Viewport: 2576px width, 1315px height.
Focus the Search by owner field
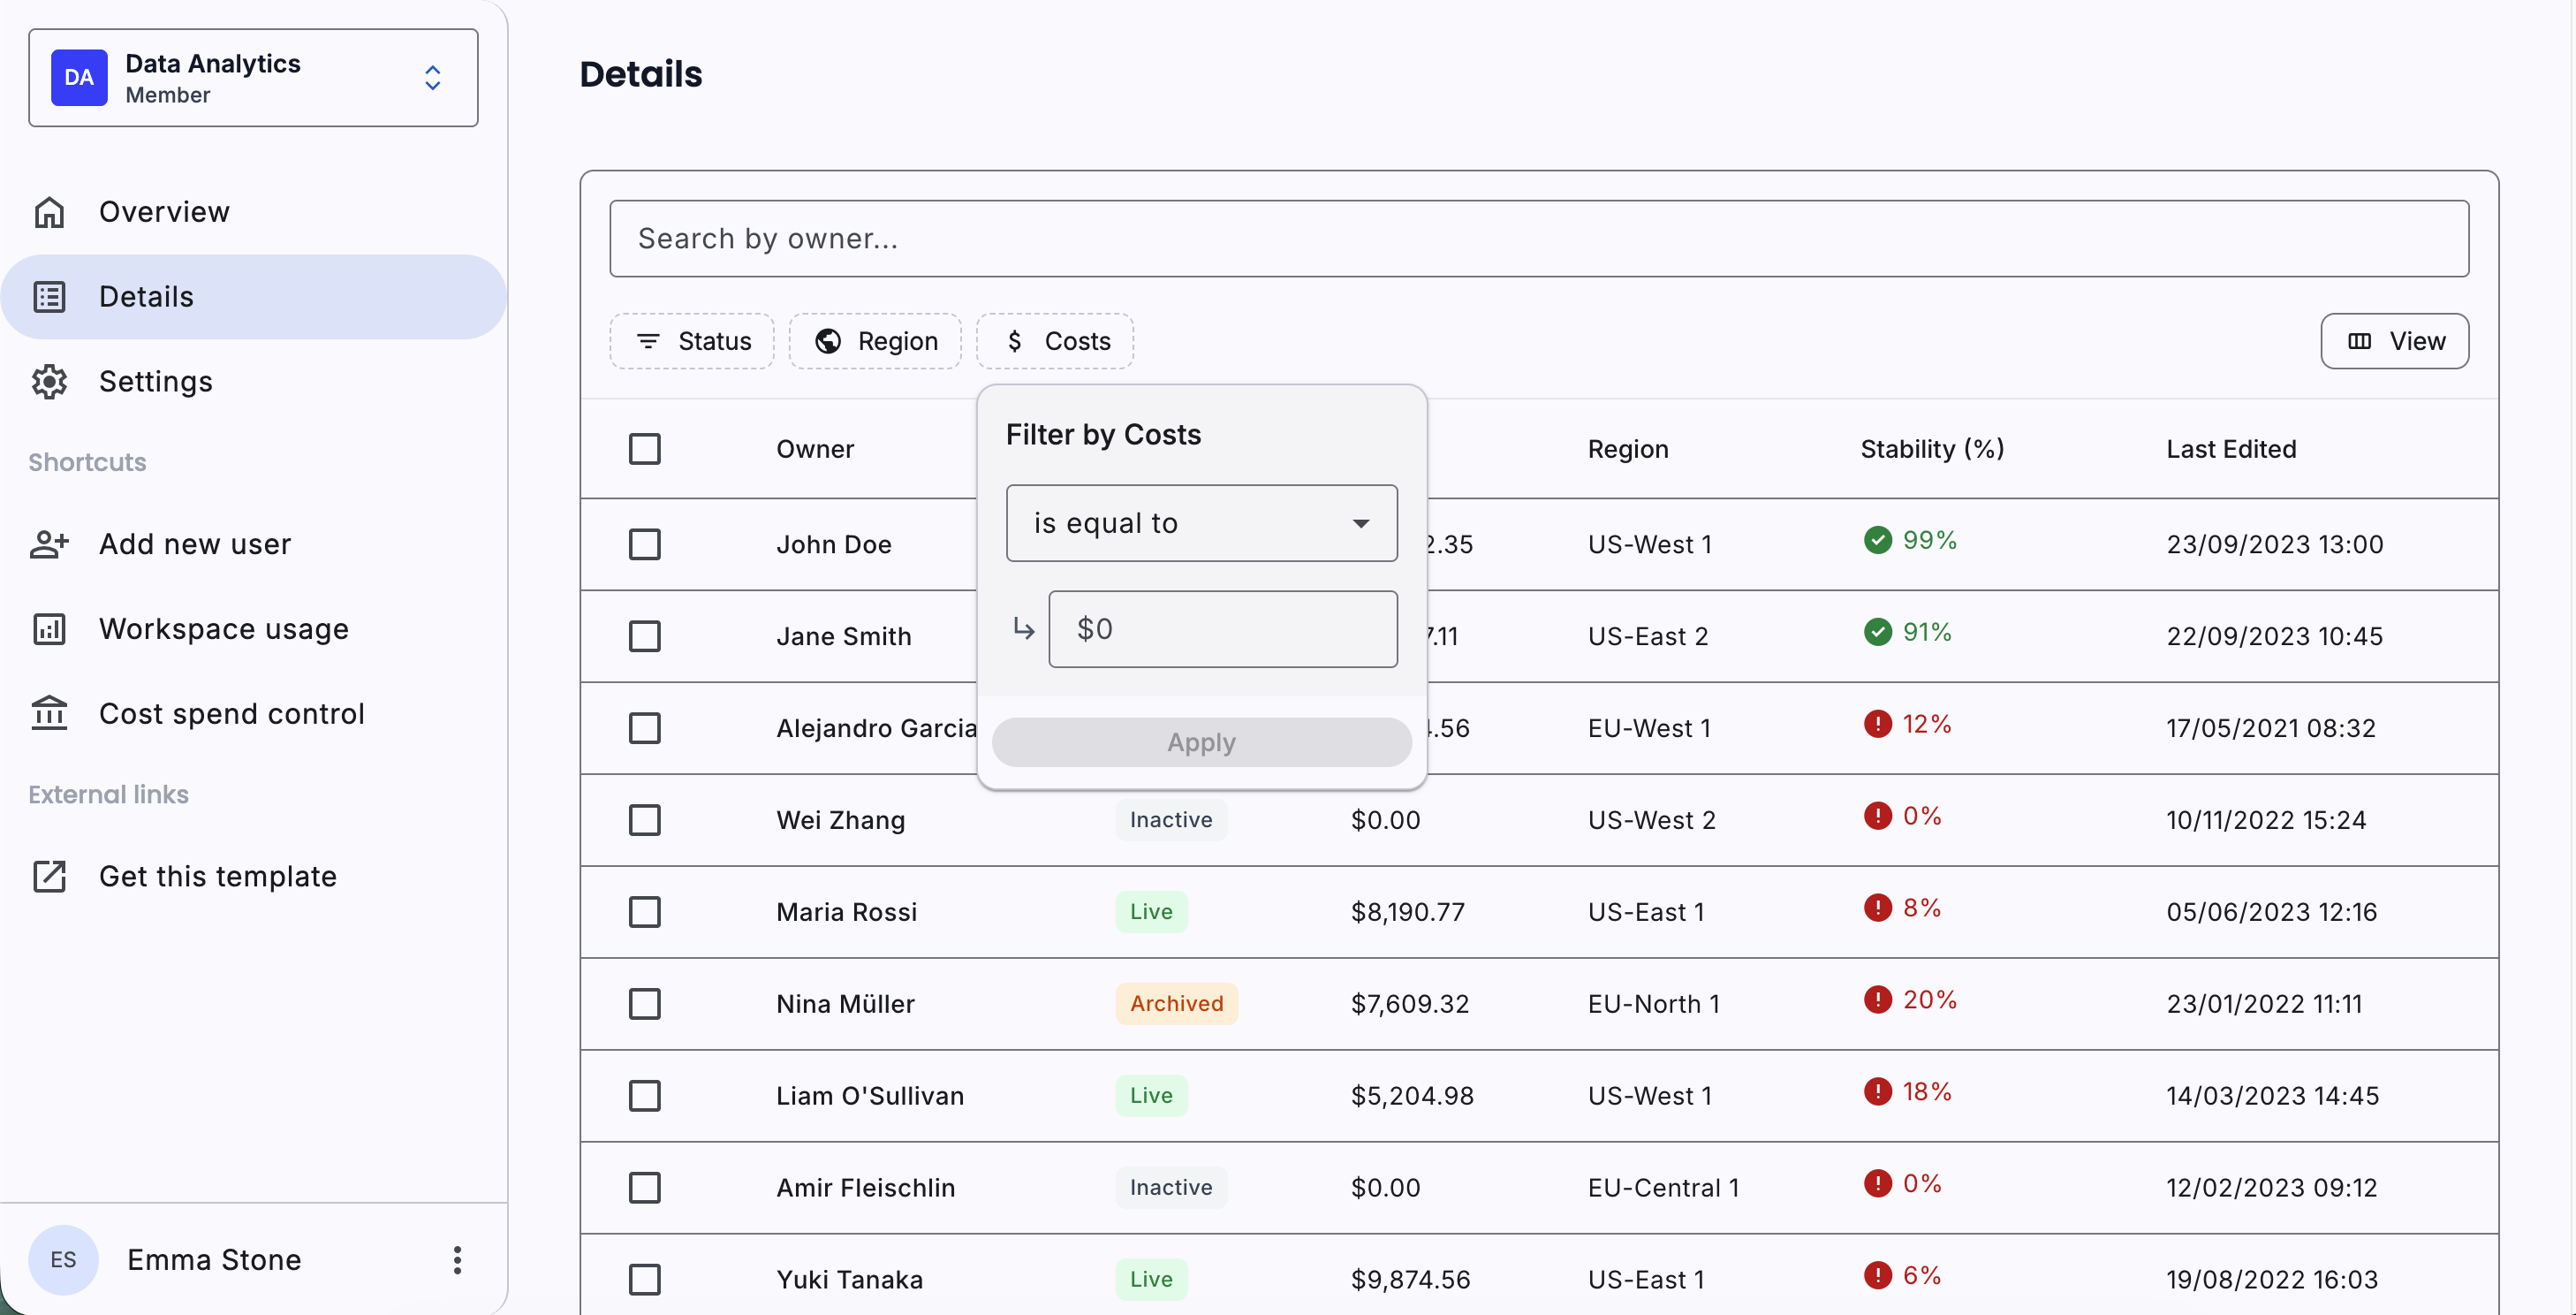point(1538,239)
